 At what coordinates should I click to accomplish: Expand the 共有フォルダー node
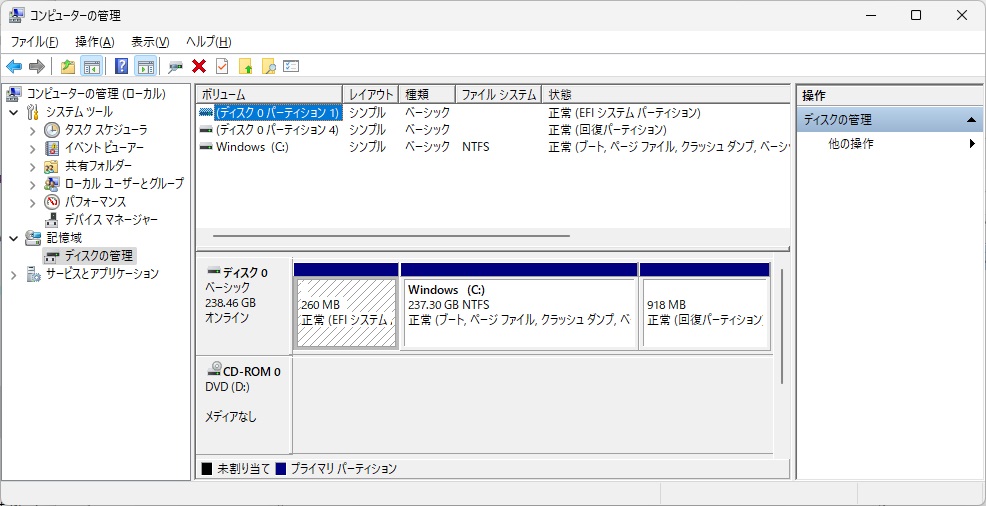tap(33, 167)
